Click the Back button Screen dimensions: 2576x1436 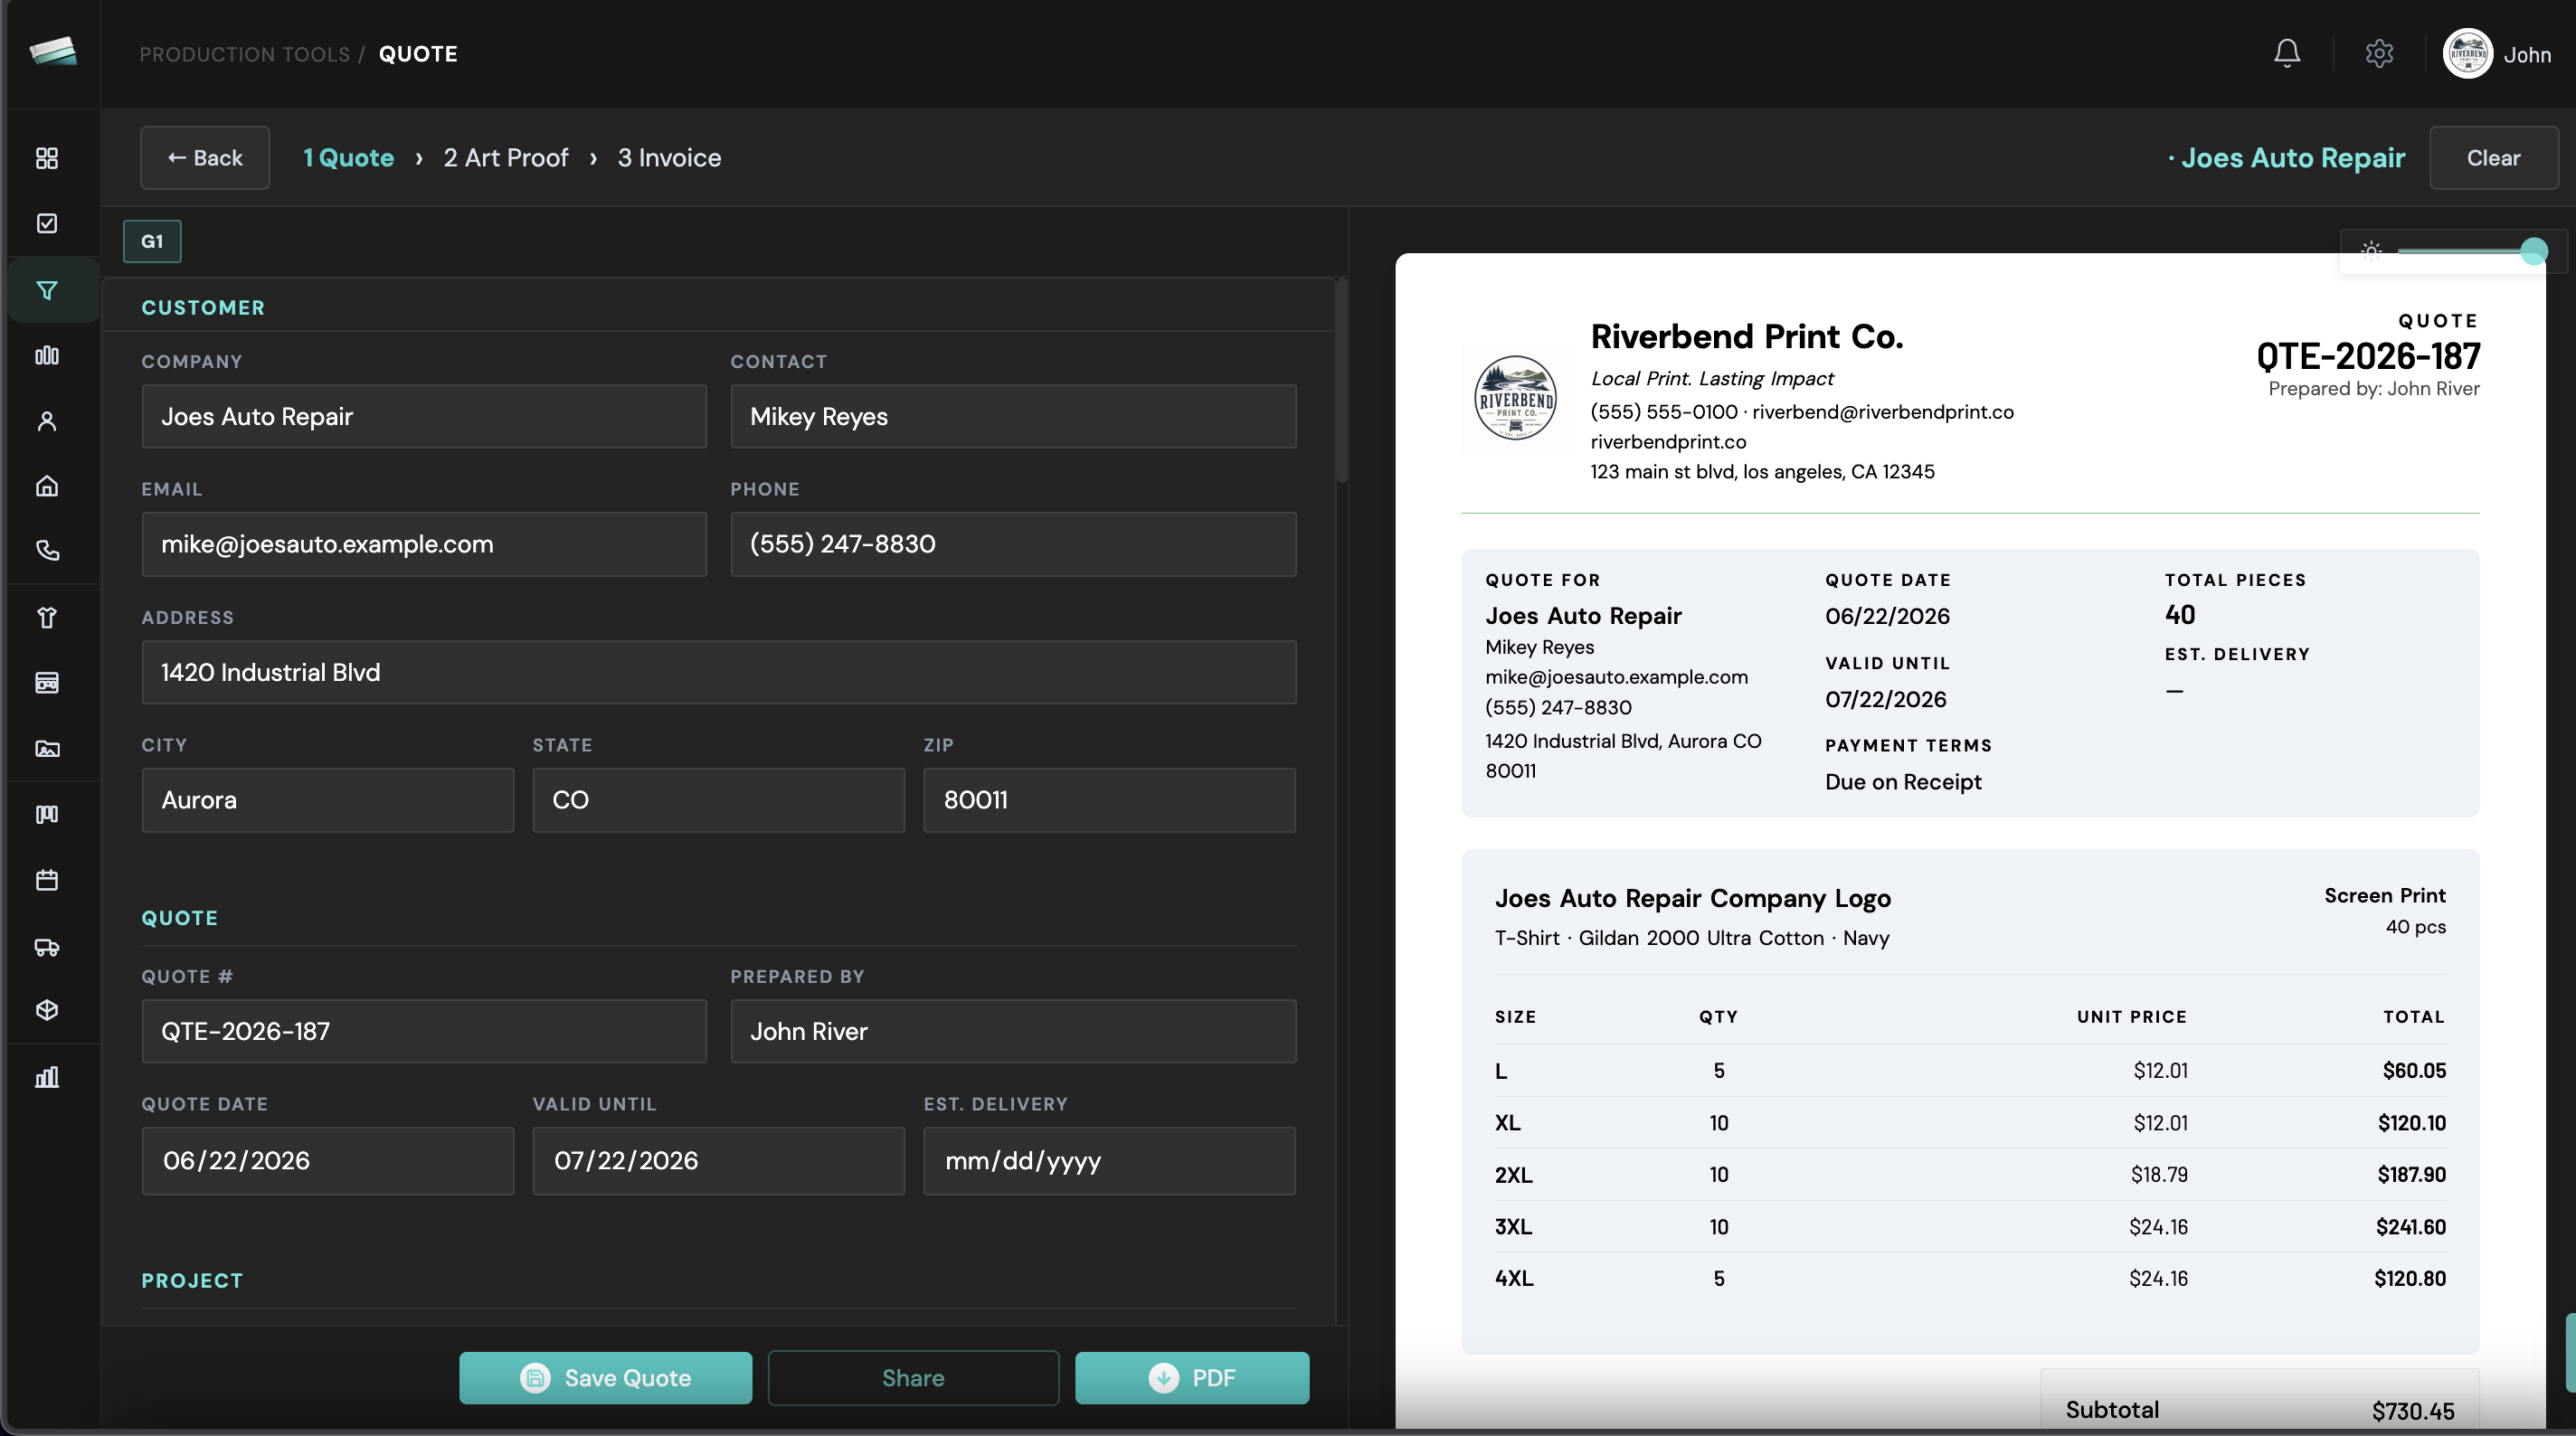point(205,158)
